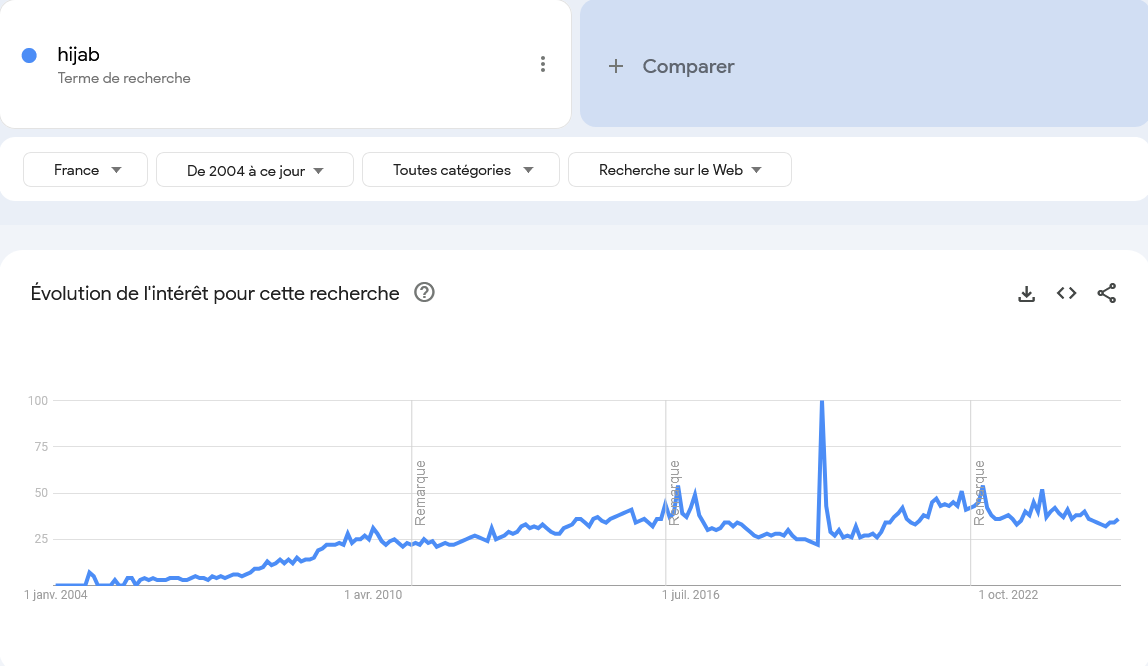The height and width of the screenshot is (666, 1148).
Task: Open help icon next to chart title
Action: (x=424, y=293)
